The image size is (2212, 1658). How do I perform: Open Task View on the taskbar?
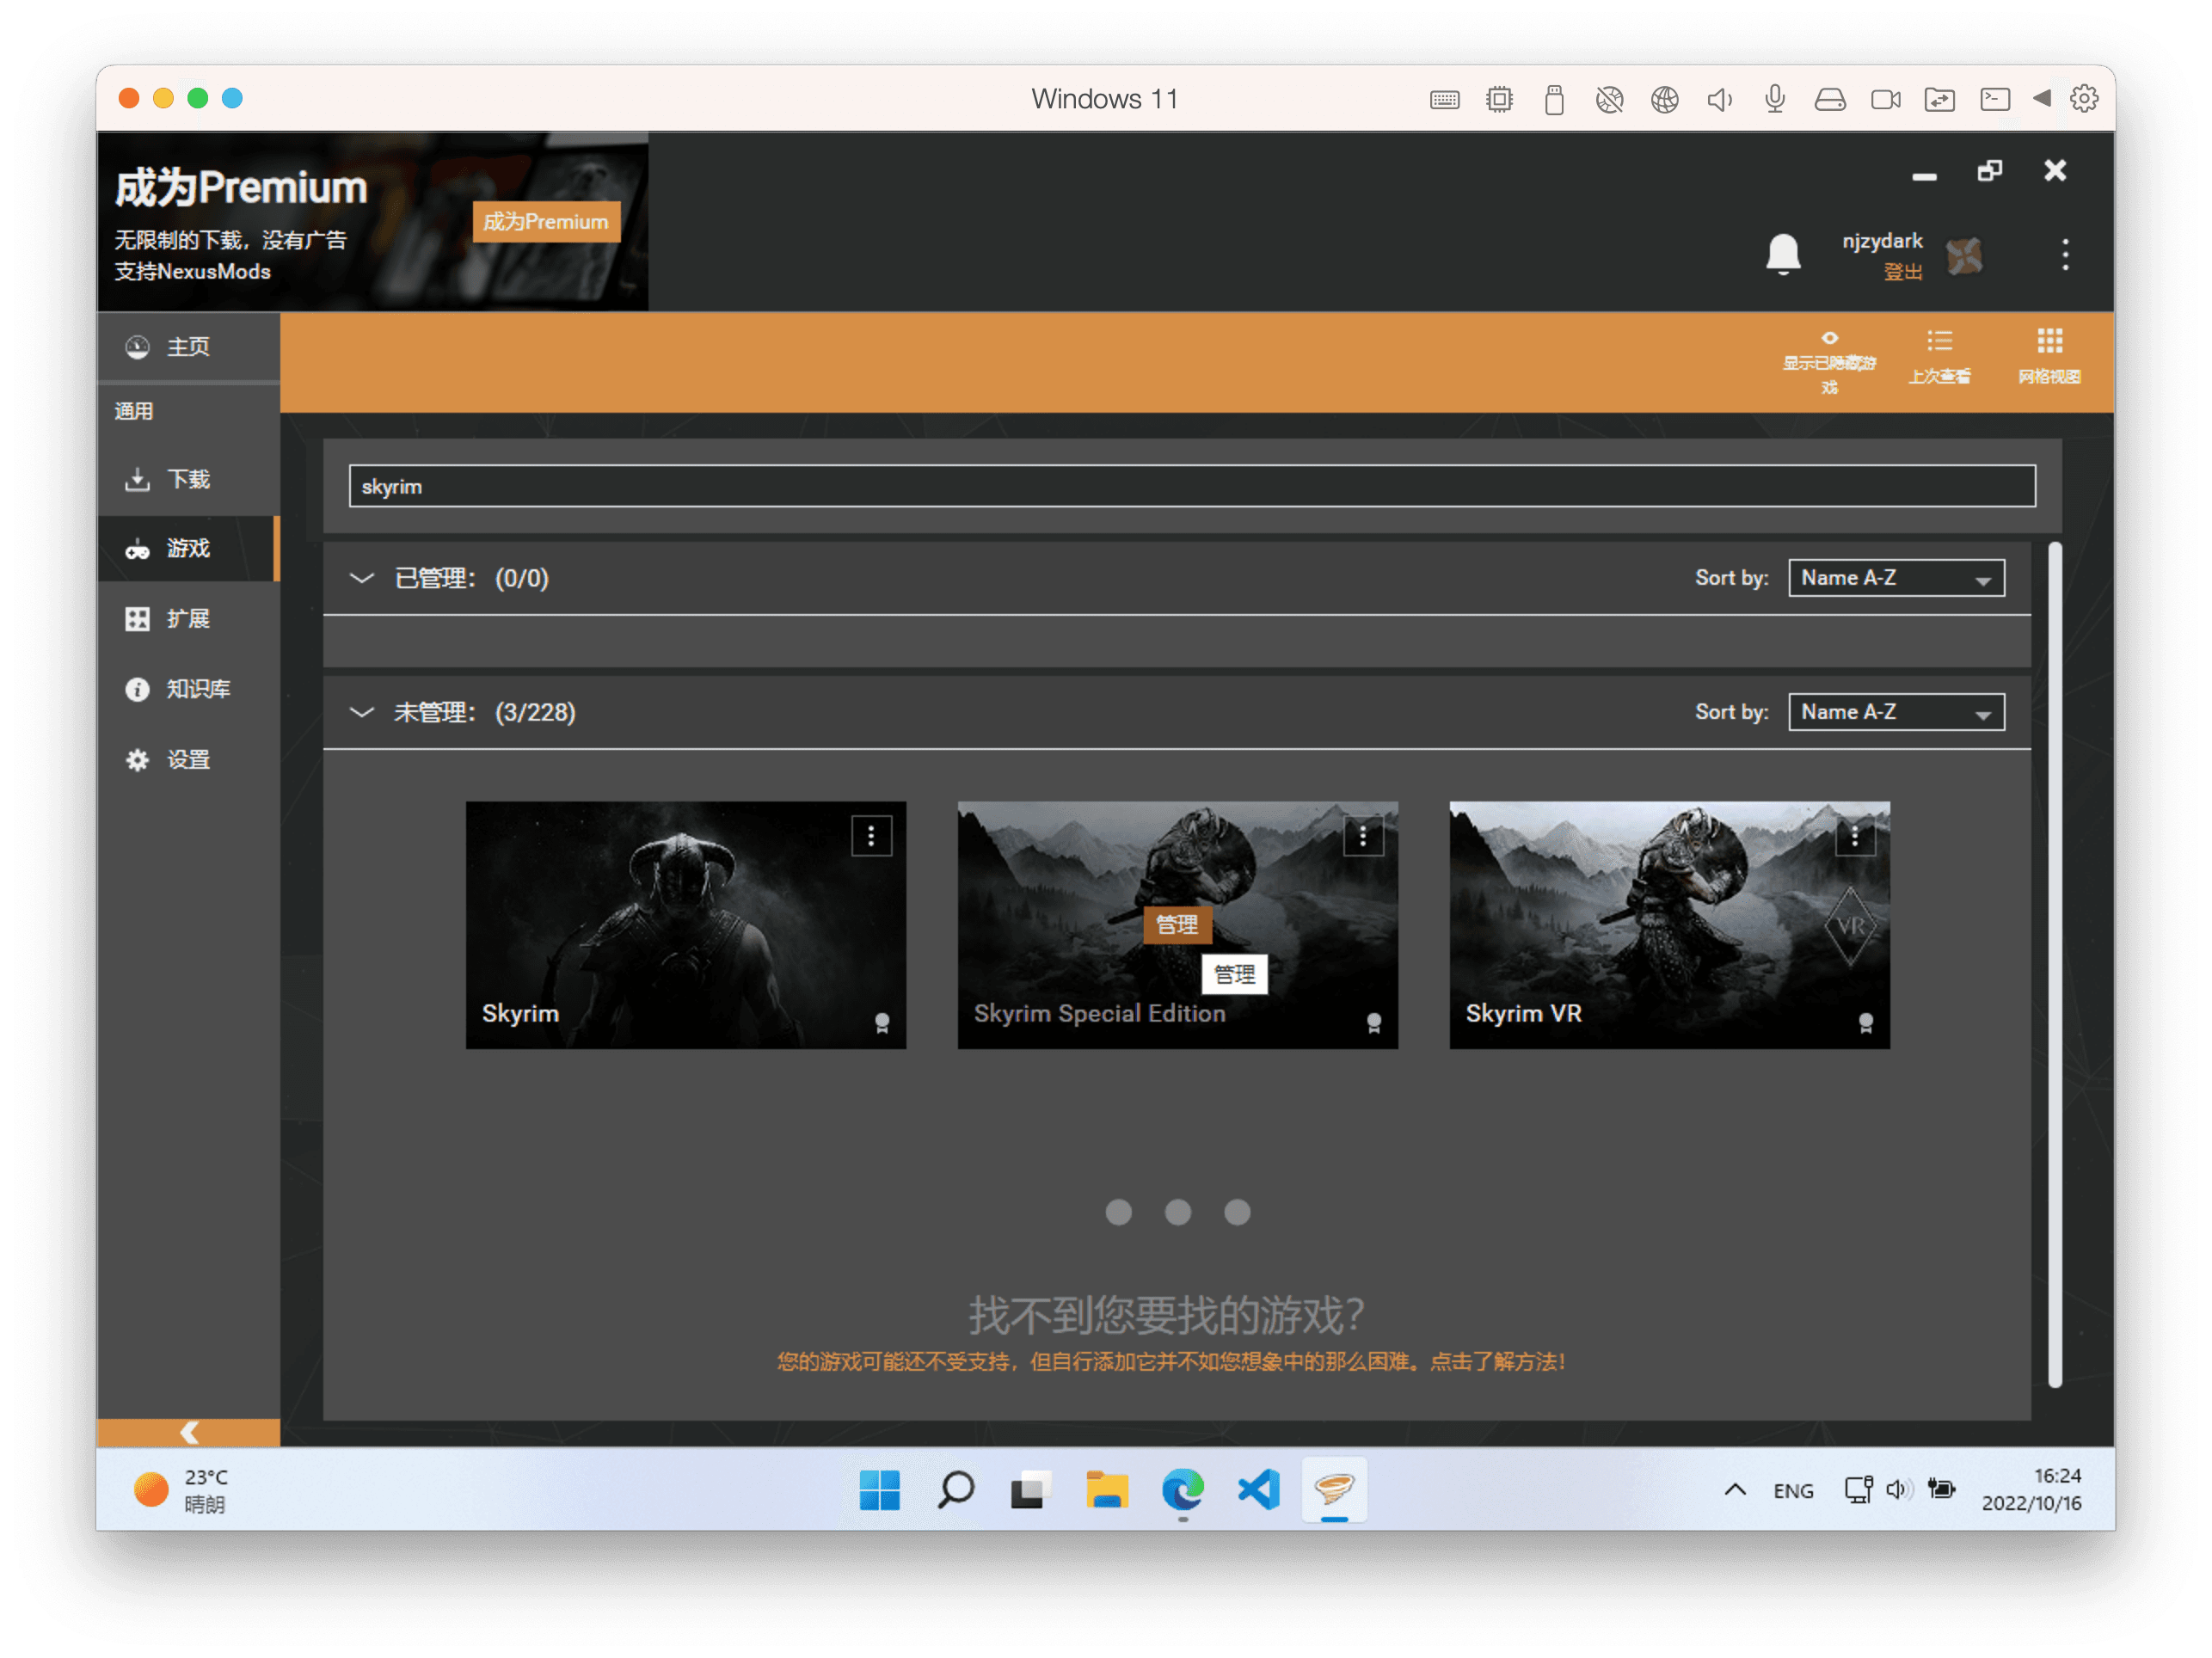point(1031,1490)
